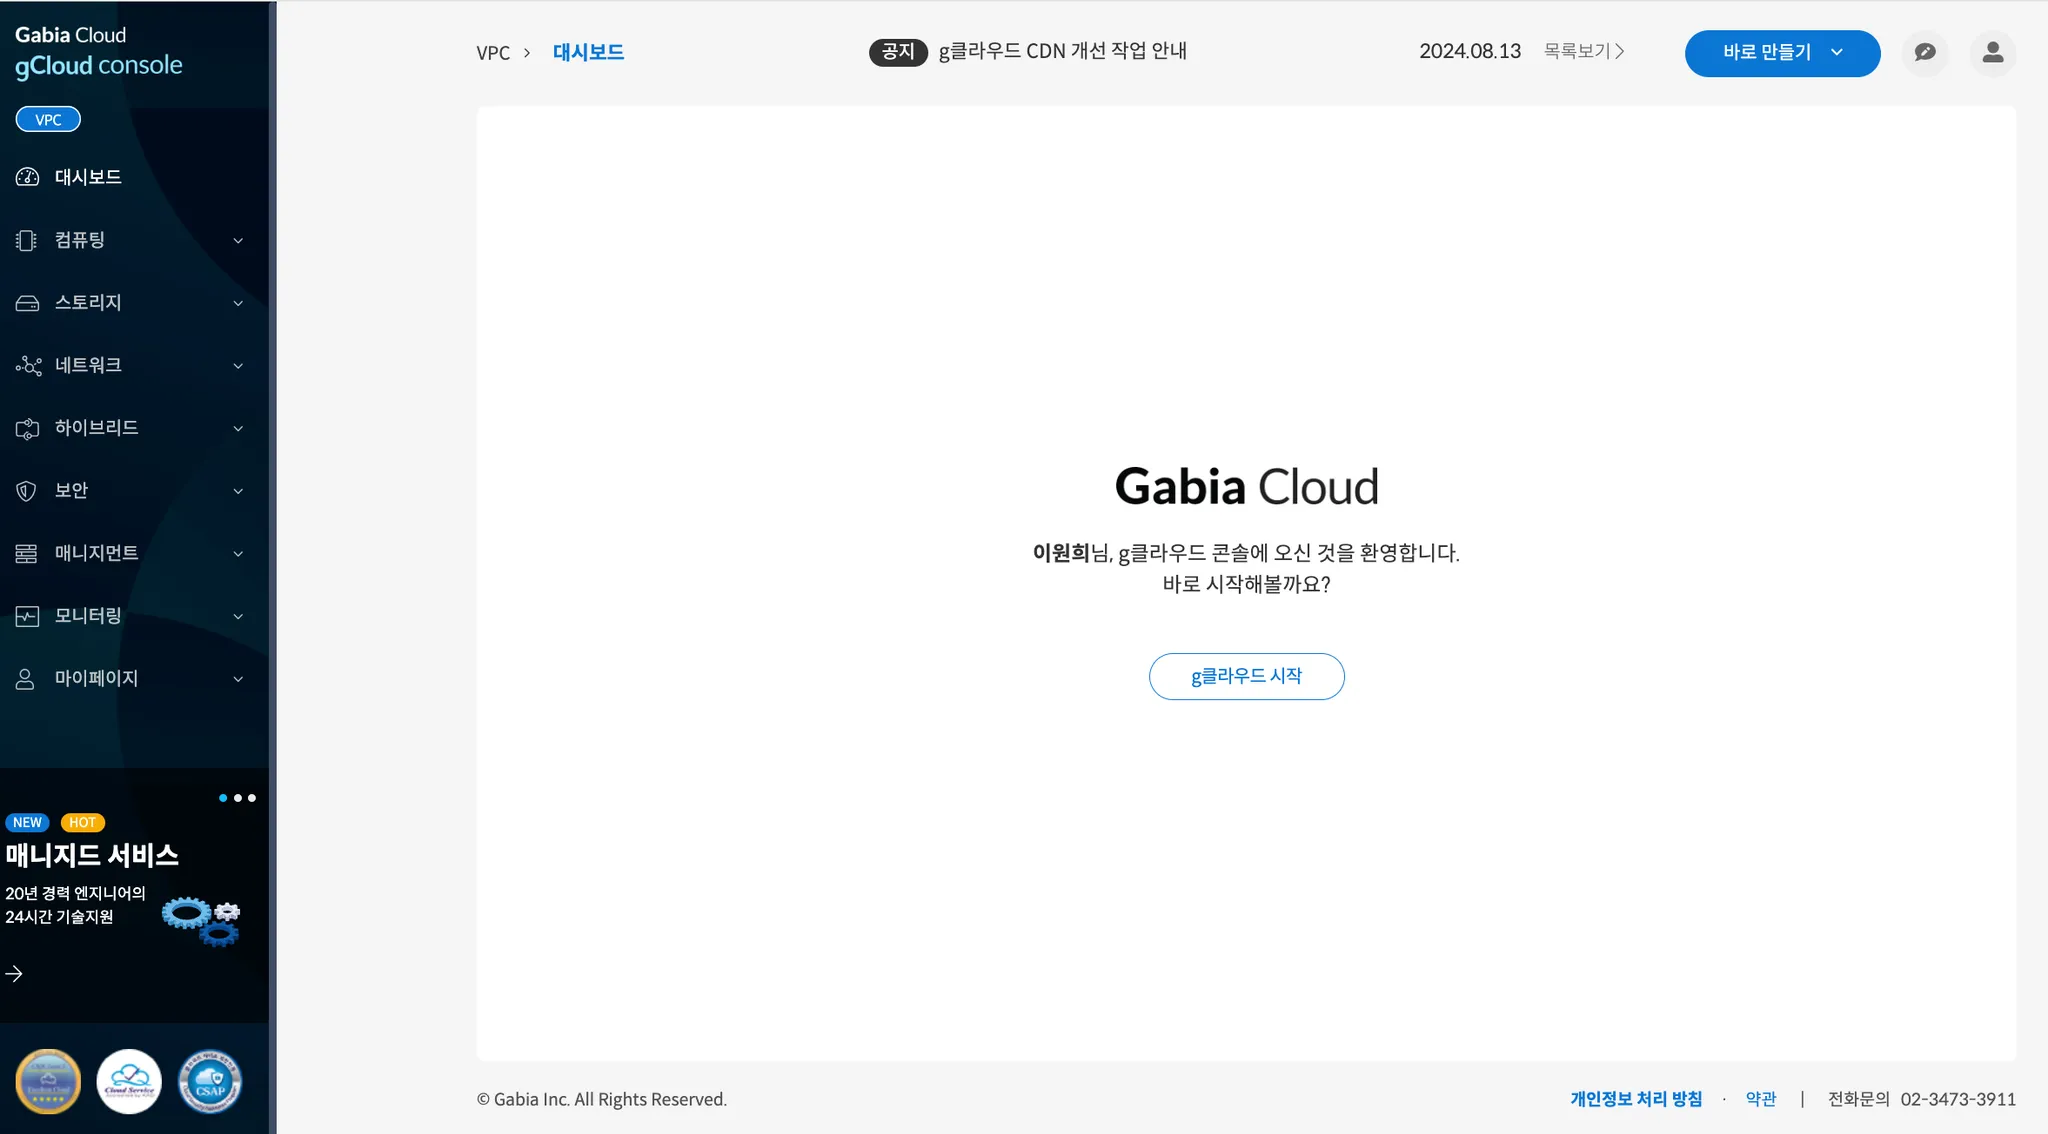Click the Gabia Cloud gCloud console logo
This screenshot has height=1134, width=2048.
pyautogui.click(x=98, y=51)
